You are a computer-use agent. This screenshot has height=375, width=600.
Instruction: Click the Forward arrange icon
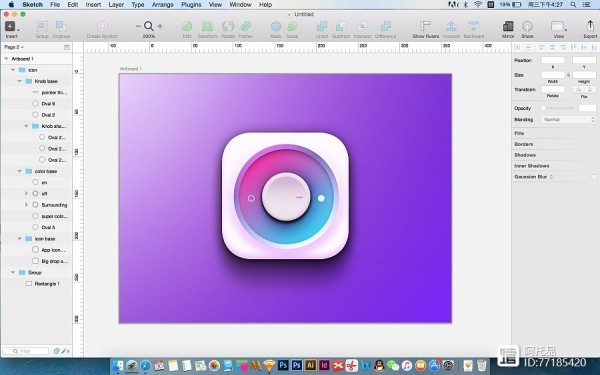[x=451, y=26]
